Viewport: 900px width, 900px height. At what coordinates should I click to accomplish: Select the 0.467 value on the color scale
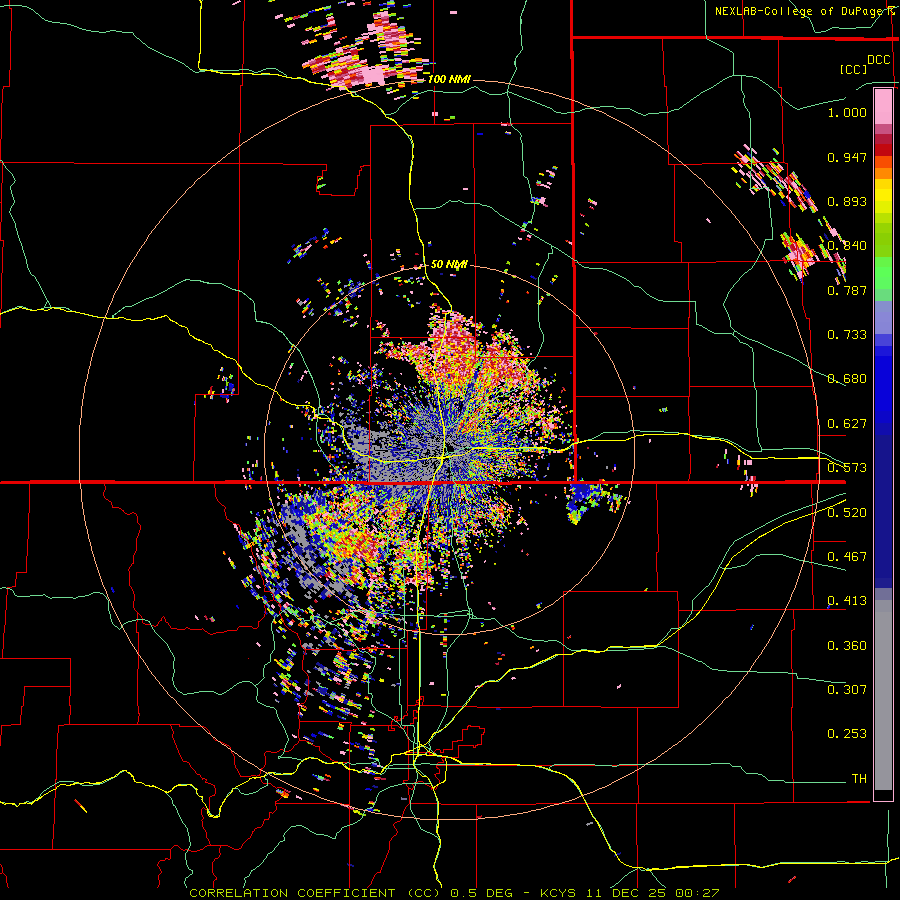coord(847,556)
